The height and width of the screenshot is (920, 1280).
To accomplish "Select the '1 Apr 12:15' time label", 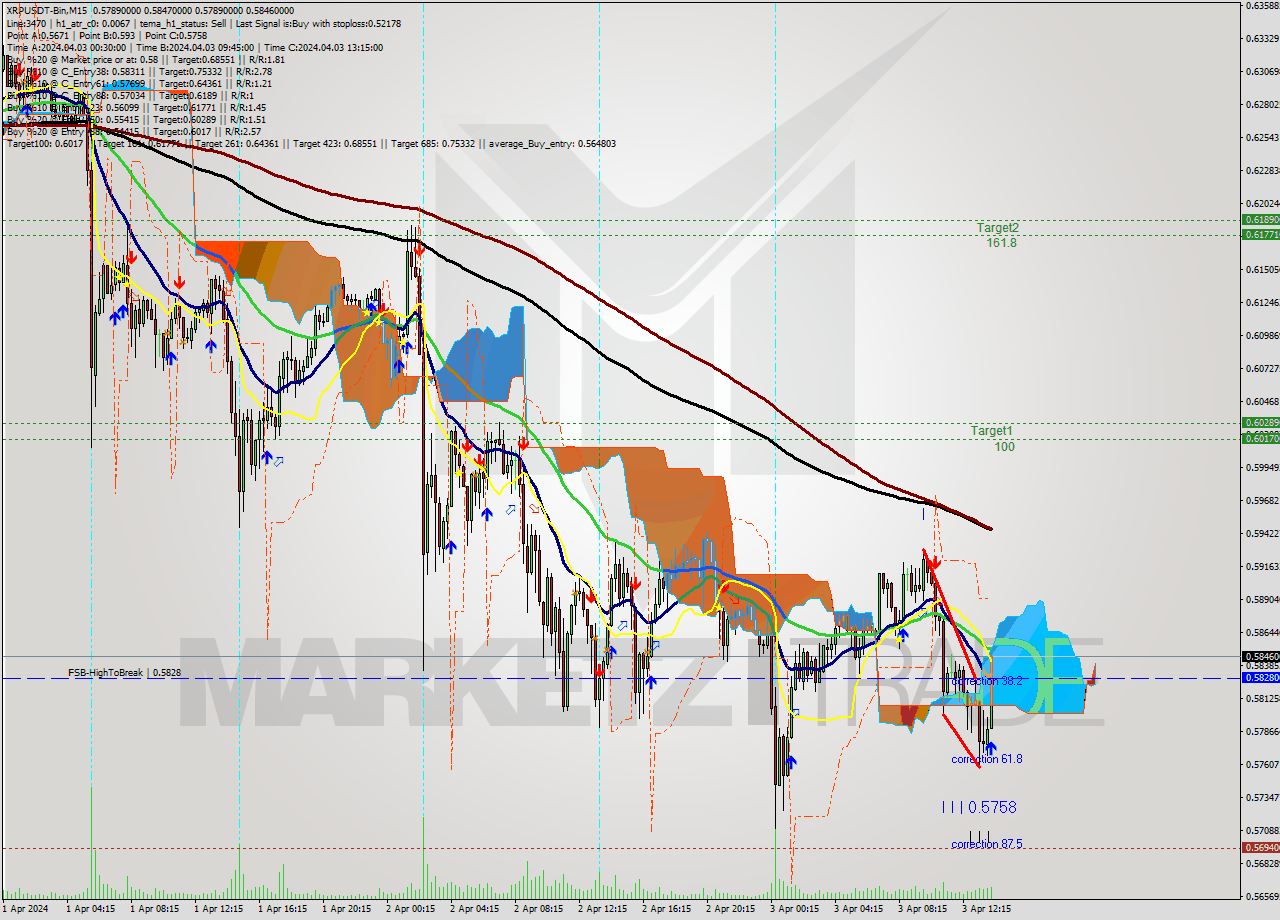I will 221,909.
